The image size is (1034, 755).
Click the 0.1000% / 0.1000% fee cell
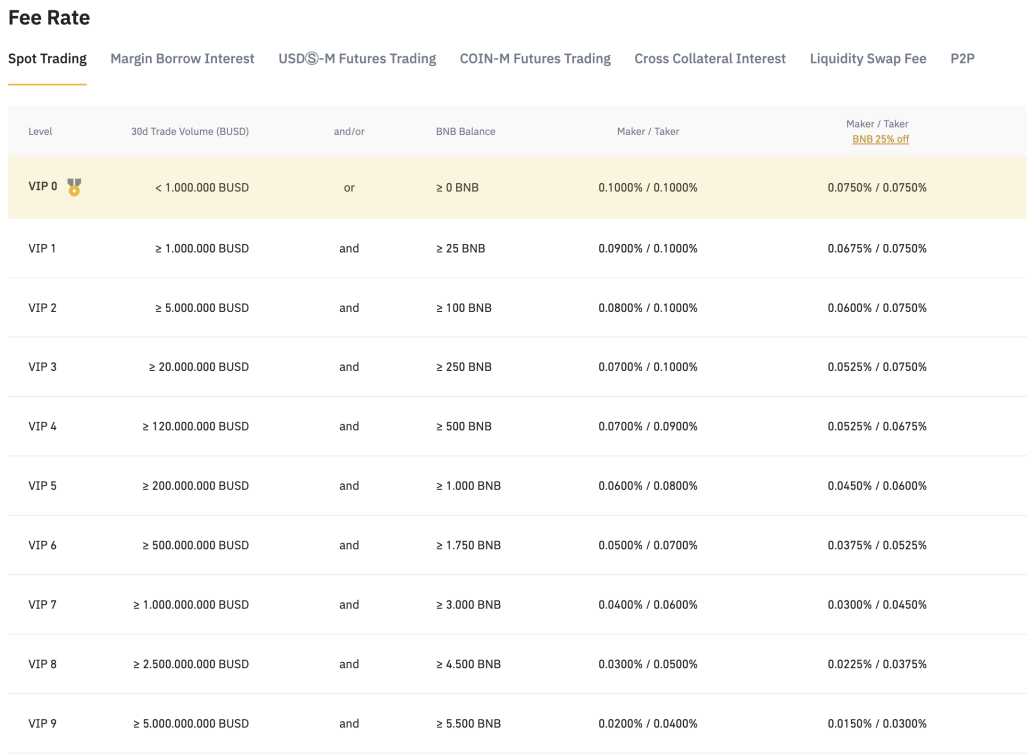pos(648,188)
